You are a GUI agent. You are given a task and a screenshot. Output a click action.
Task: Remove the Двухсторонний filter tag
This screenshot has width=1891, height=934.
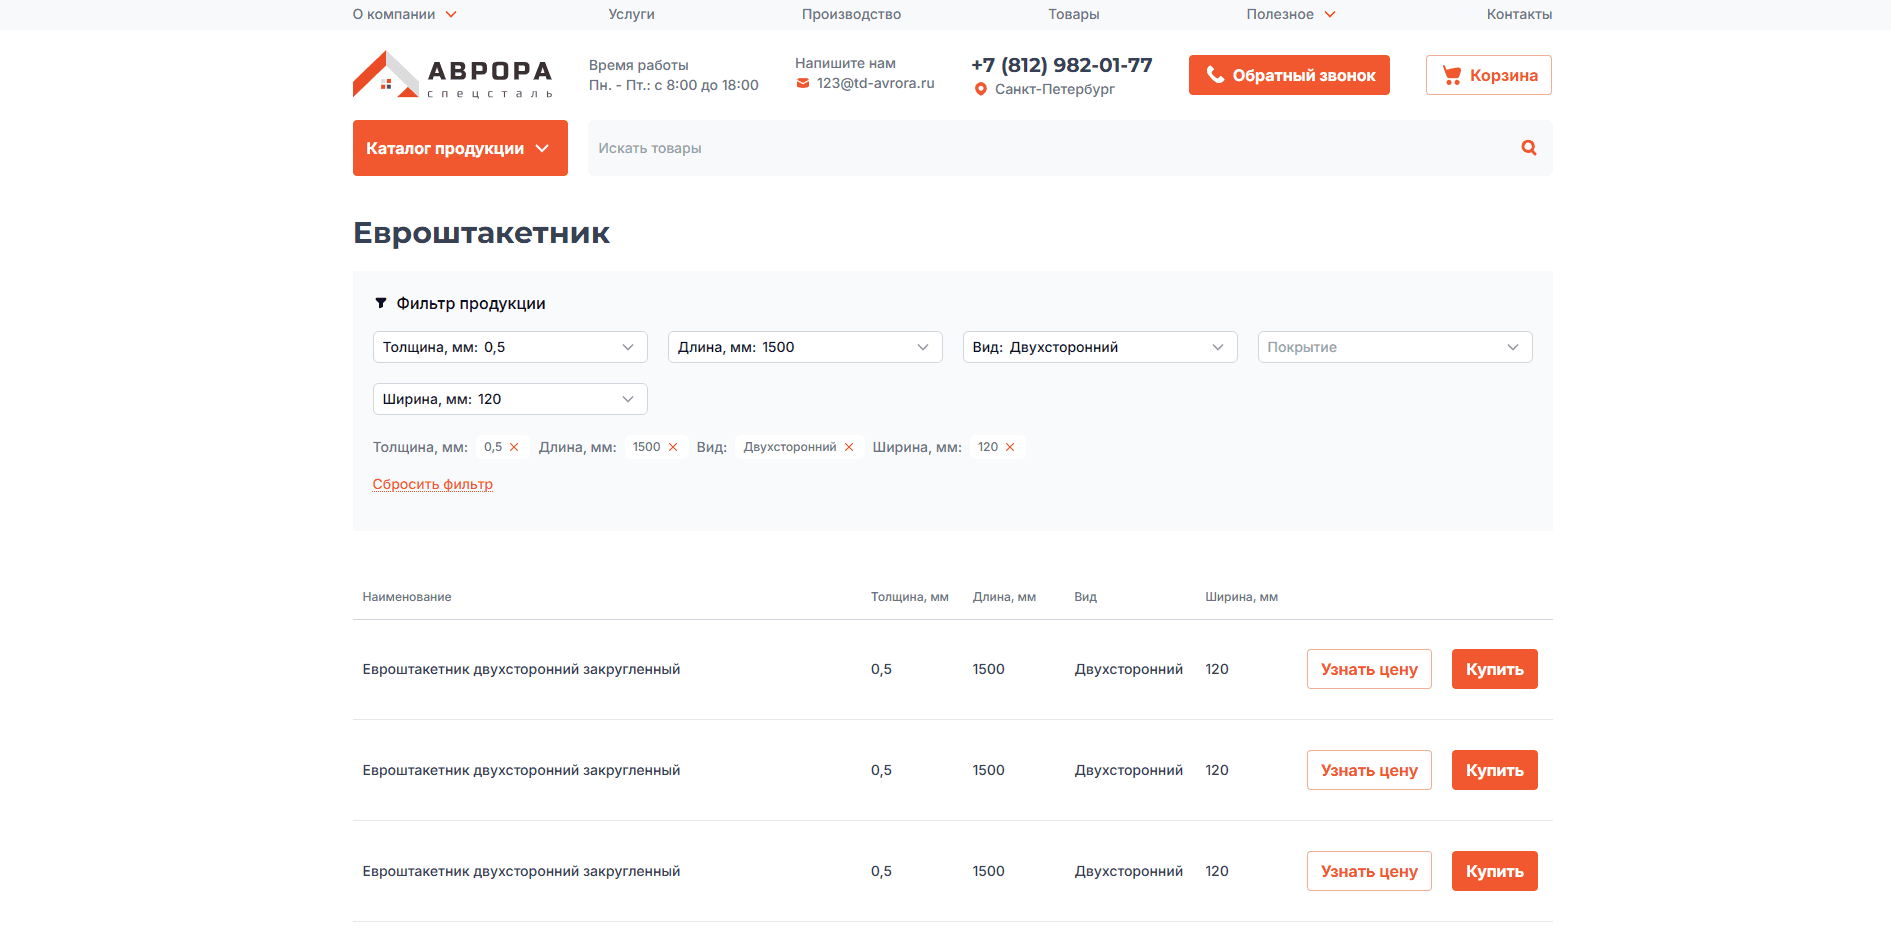(x=849, y=447)
